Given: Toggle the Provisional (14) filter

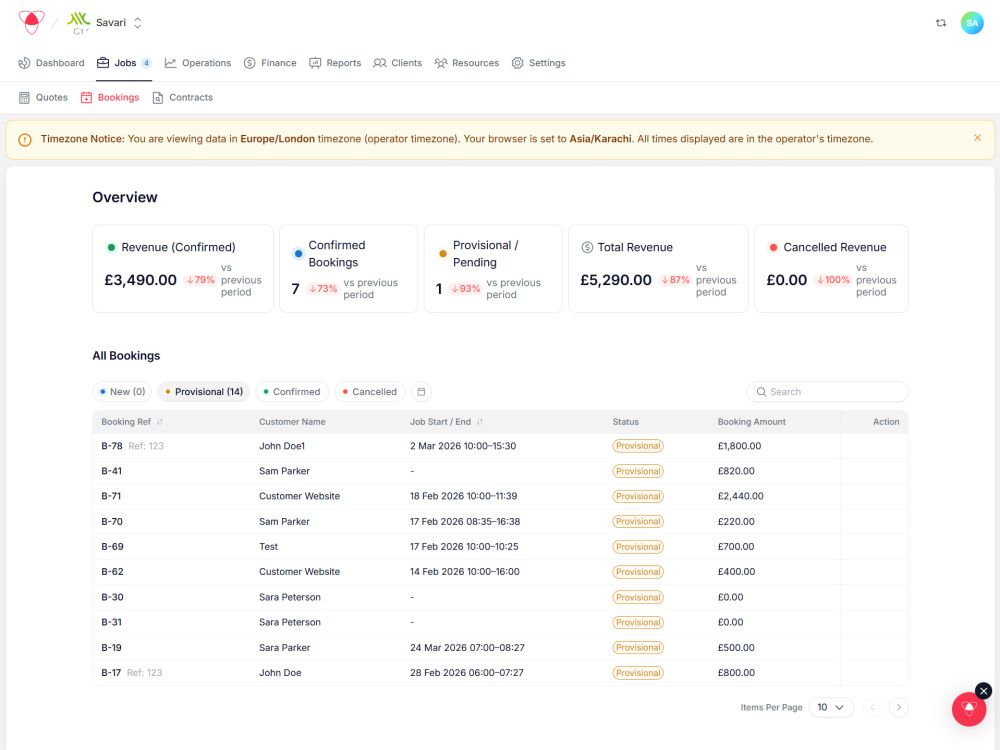Looking at the screenshot, I should (x=203, y=392).
